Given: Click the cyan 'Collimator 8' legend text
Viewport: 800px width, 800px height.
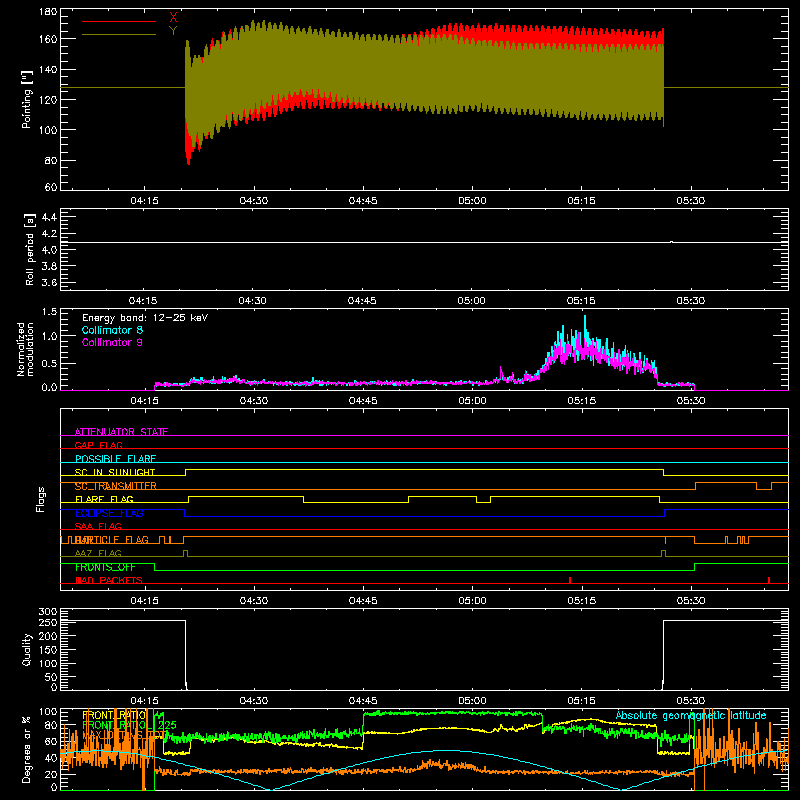Looking at the screenshot, I should pos(112,330).
